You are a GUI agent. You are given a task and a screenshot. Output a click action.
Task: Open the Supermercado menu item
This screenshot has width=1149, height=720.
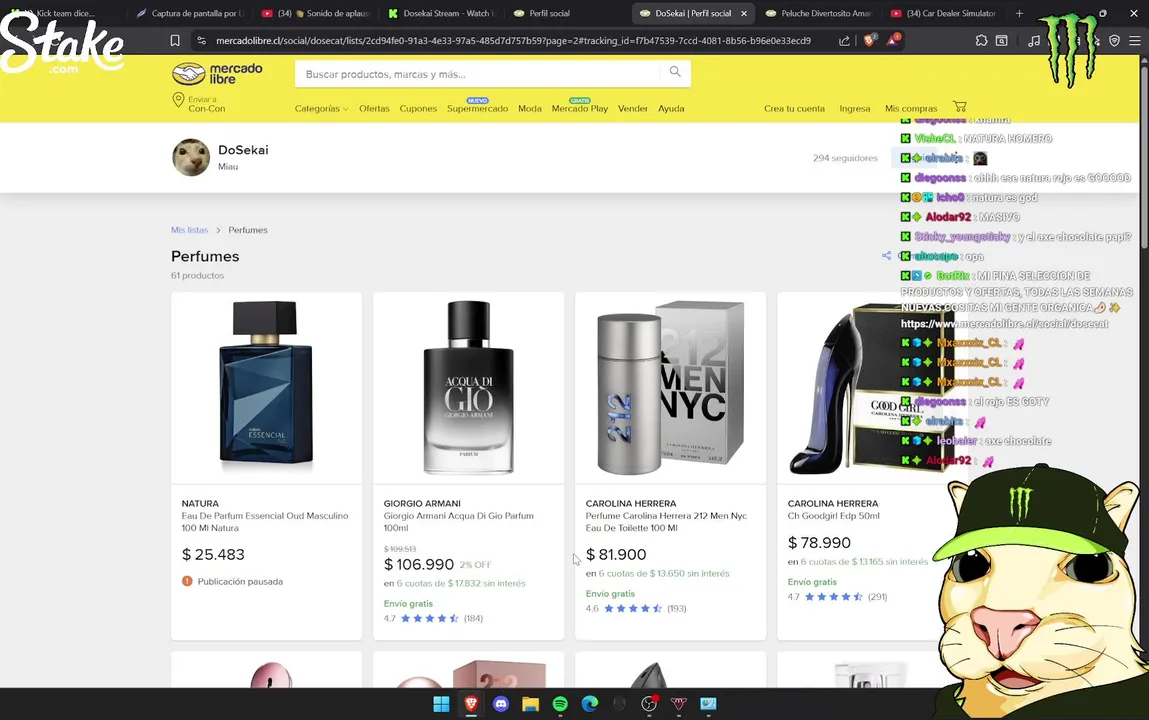477,108
